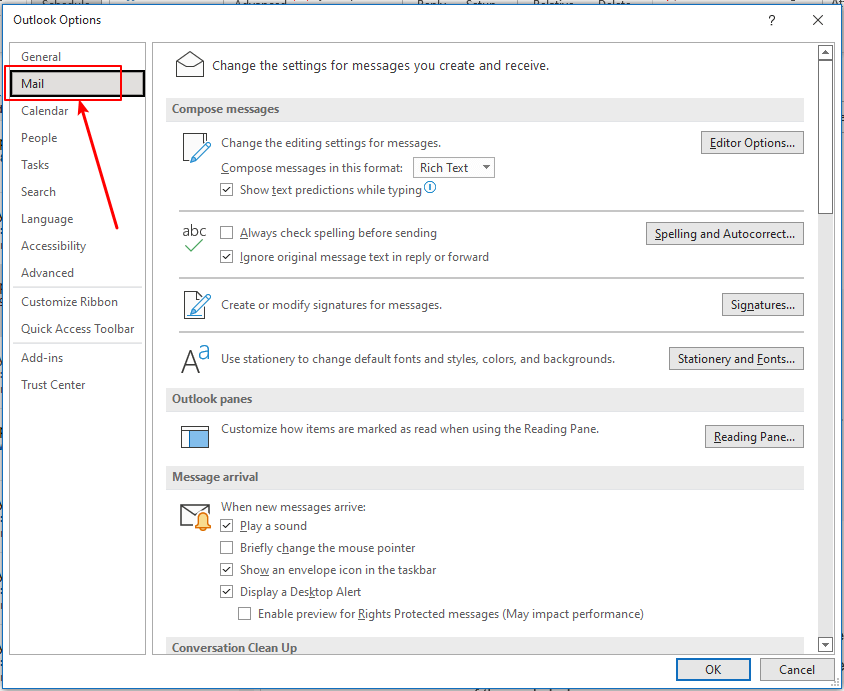Click the 'When new messages arrive:' label
This screenshot has width=844, height=691.
[293, 507]
